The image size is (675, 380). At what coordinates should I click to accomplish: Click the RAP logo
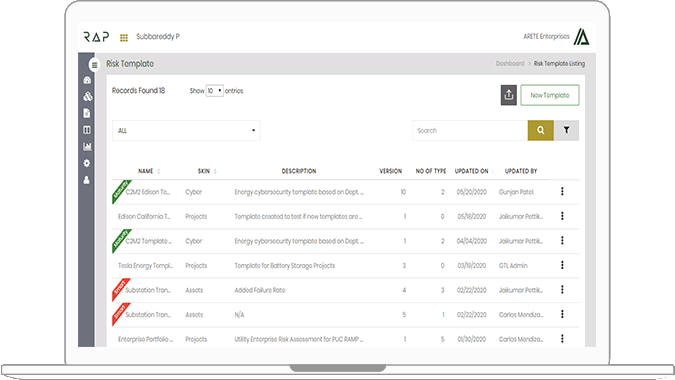pos(96,37)
